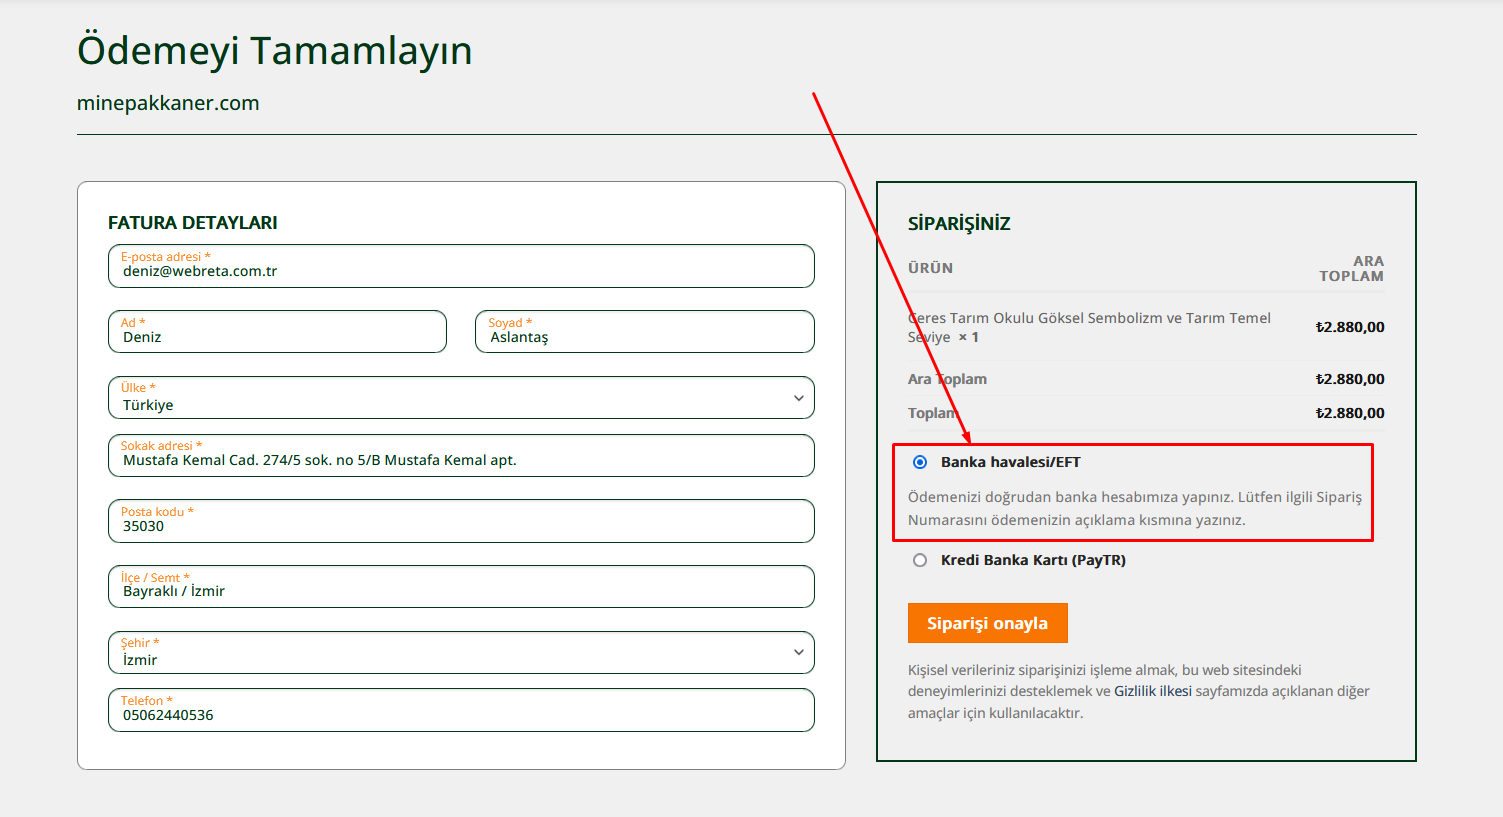The width and height of the screenshot is (1503, 817).
Task: Click the FATURA DETAYLARI heading
Action: pyautogui.click(x=193, y=223)
